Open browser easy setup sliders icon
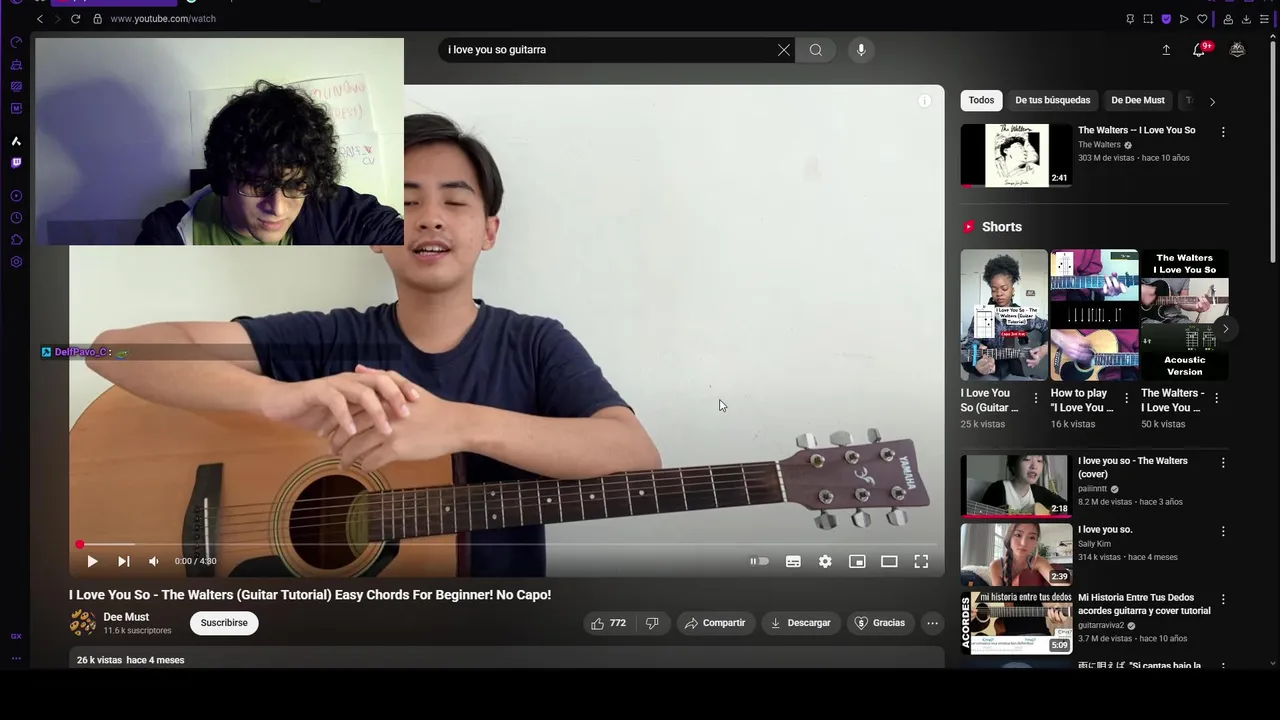This screenshot has width=1280, height=720. [1264, 19]
